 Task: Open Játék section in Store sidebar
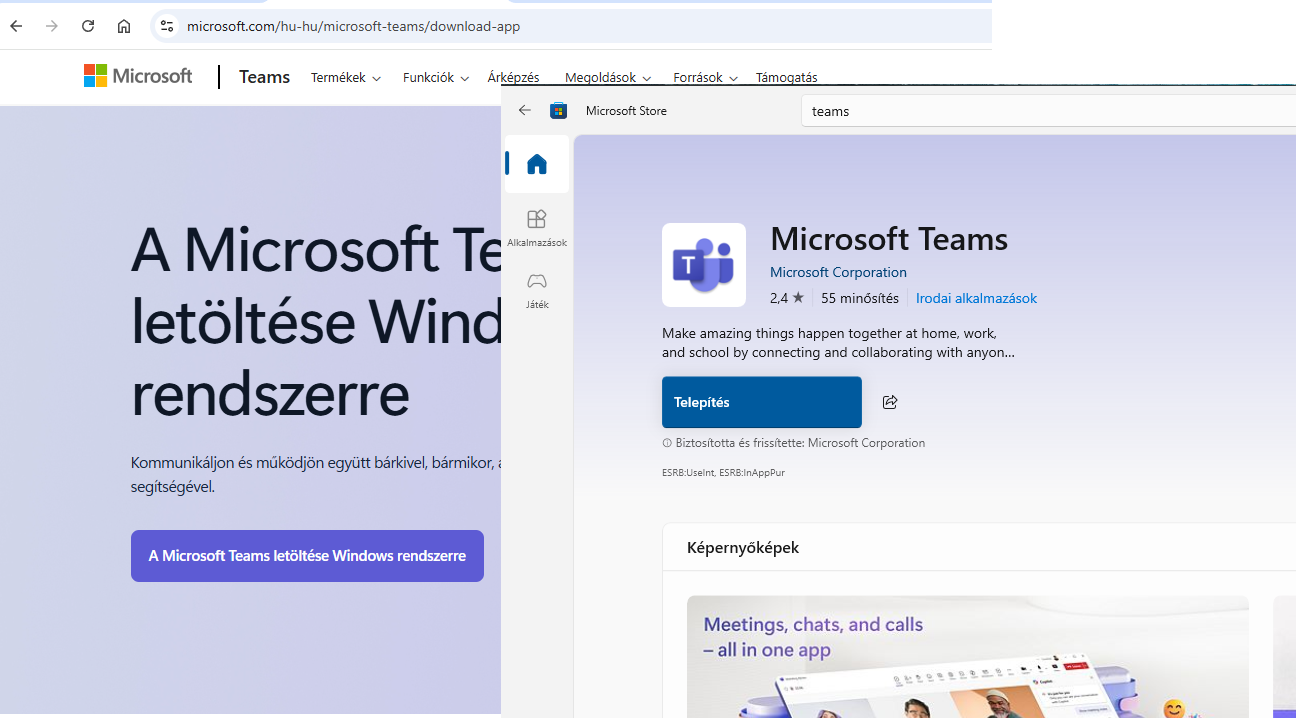(x=537, y=290)
